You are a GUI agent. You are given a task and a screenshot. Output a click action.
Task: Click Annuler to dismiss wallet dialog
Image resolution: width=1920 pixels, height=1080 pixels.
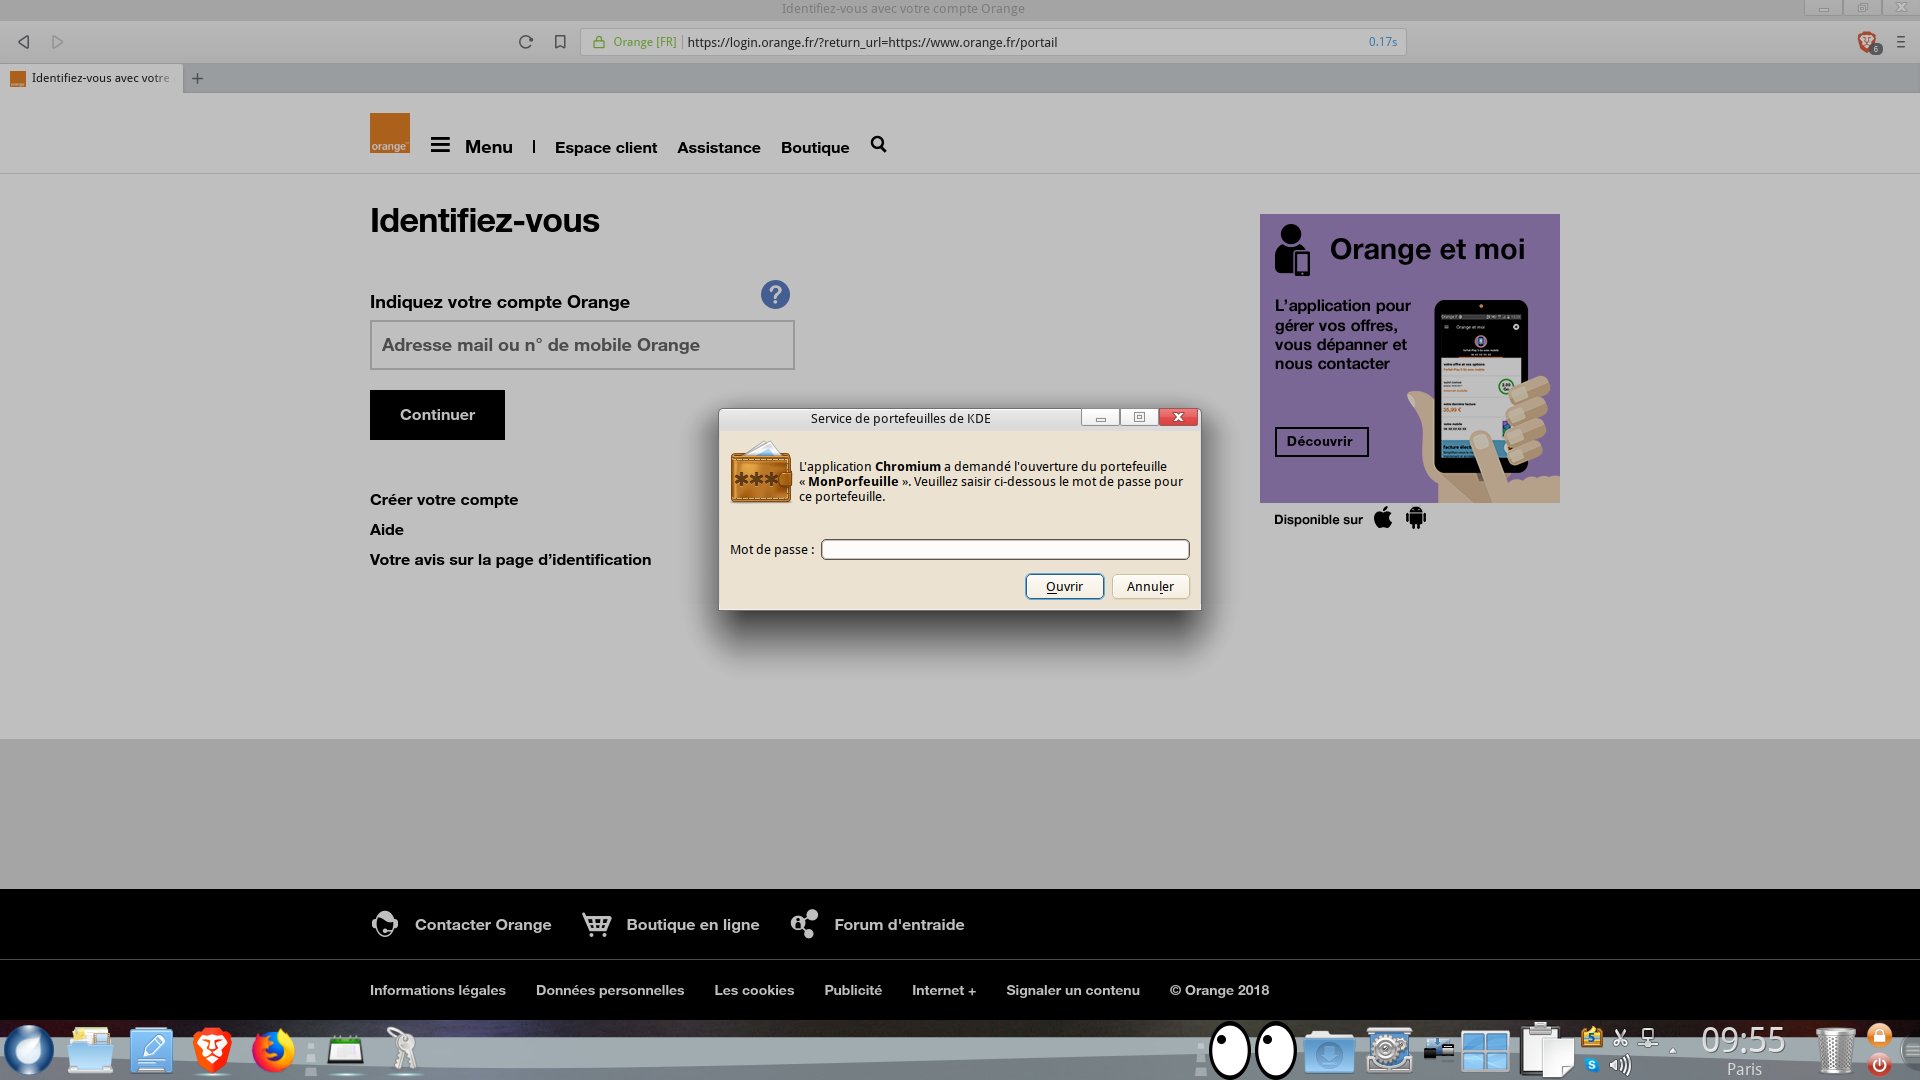[1150, 587]
